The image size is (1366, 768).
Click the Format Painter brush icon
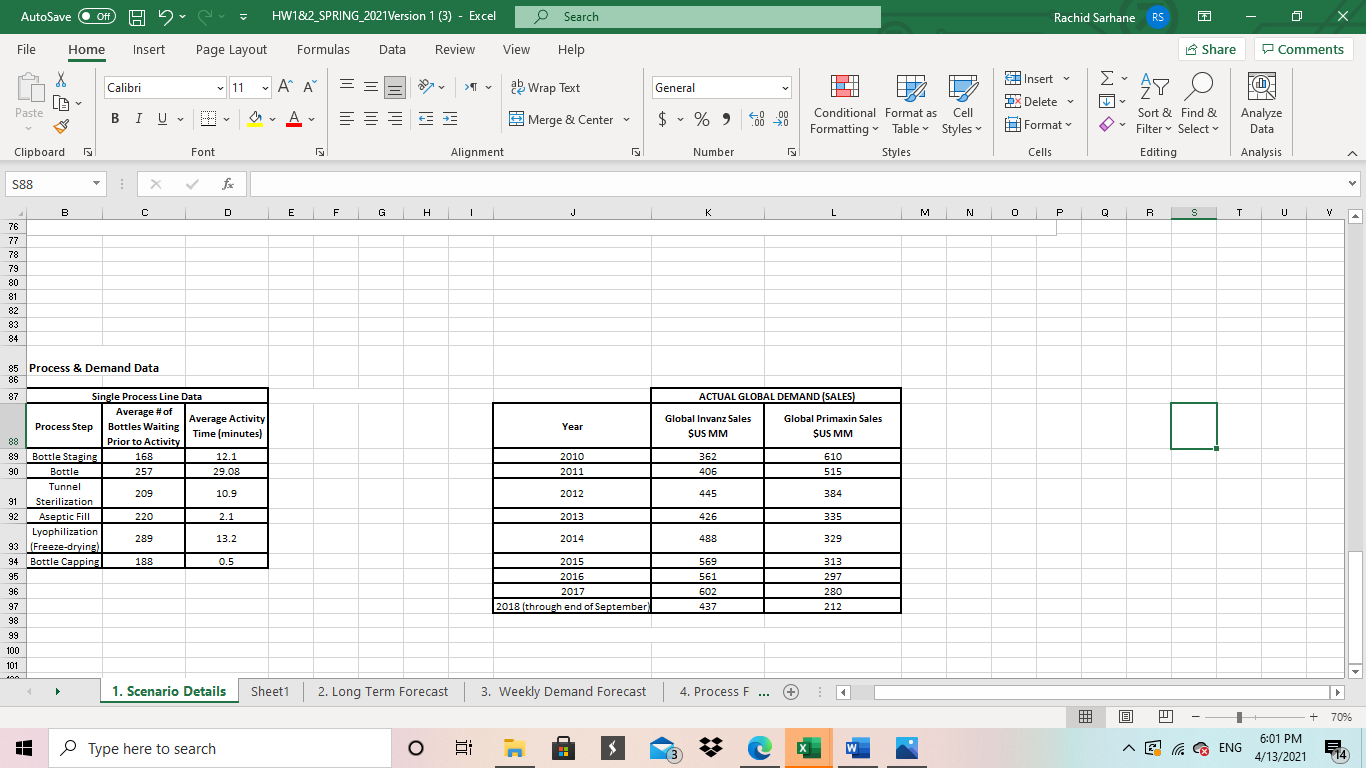[x=62, y=125]
